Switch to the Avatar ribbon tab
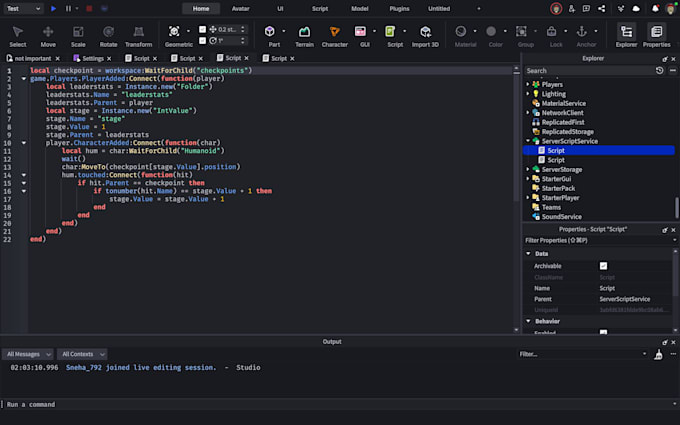The height and width of the screenshot is (425, 680). click(240, 8)
